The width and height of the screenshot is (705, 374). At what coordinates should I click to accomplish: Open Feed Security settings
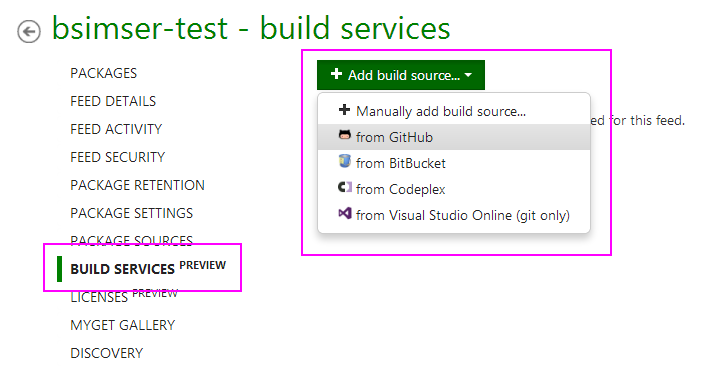(117, 157)
